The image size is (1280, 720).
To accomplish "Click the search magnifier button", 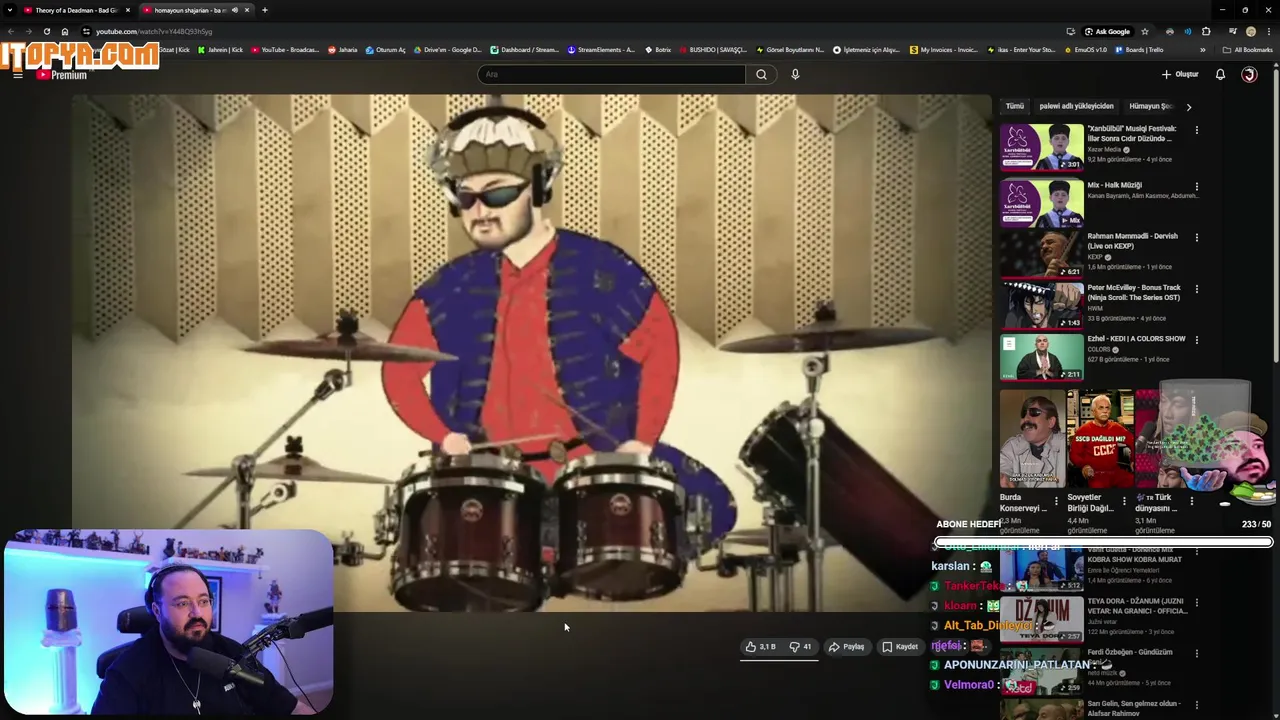I will point(761,74).
